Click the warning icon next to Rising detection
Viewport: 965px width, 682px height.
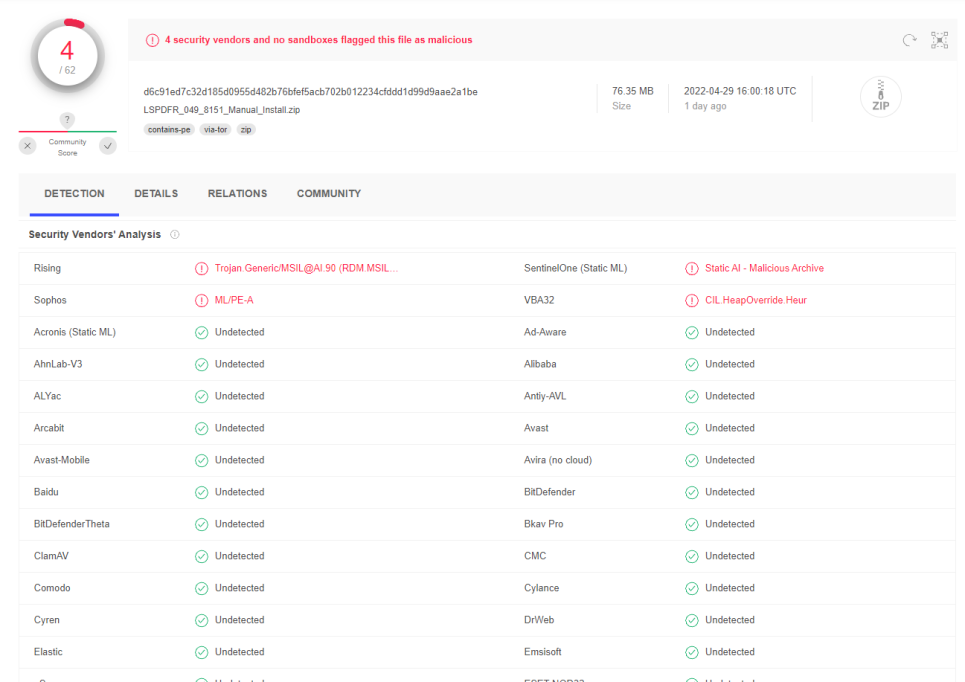(201, 268)
